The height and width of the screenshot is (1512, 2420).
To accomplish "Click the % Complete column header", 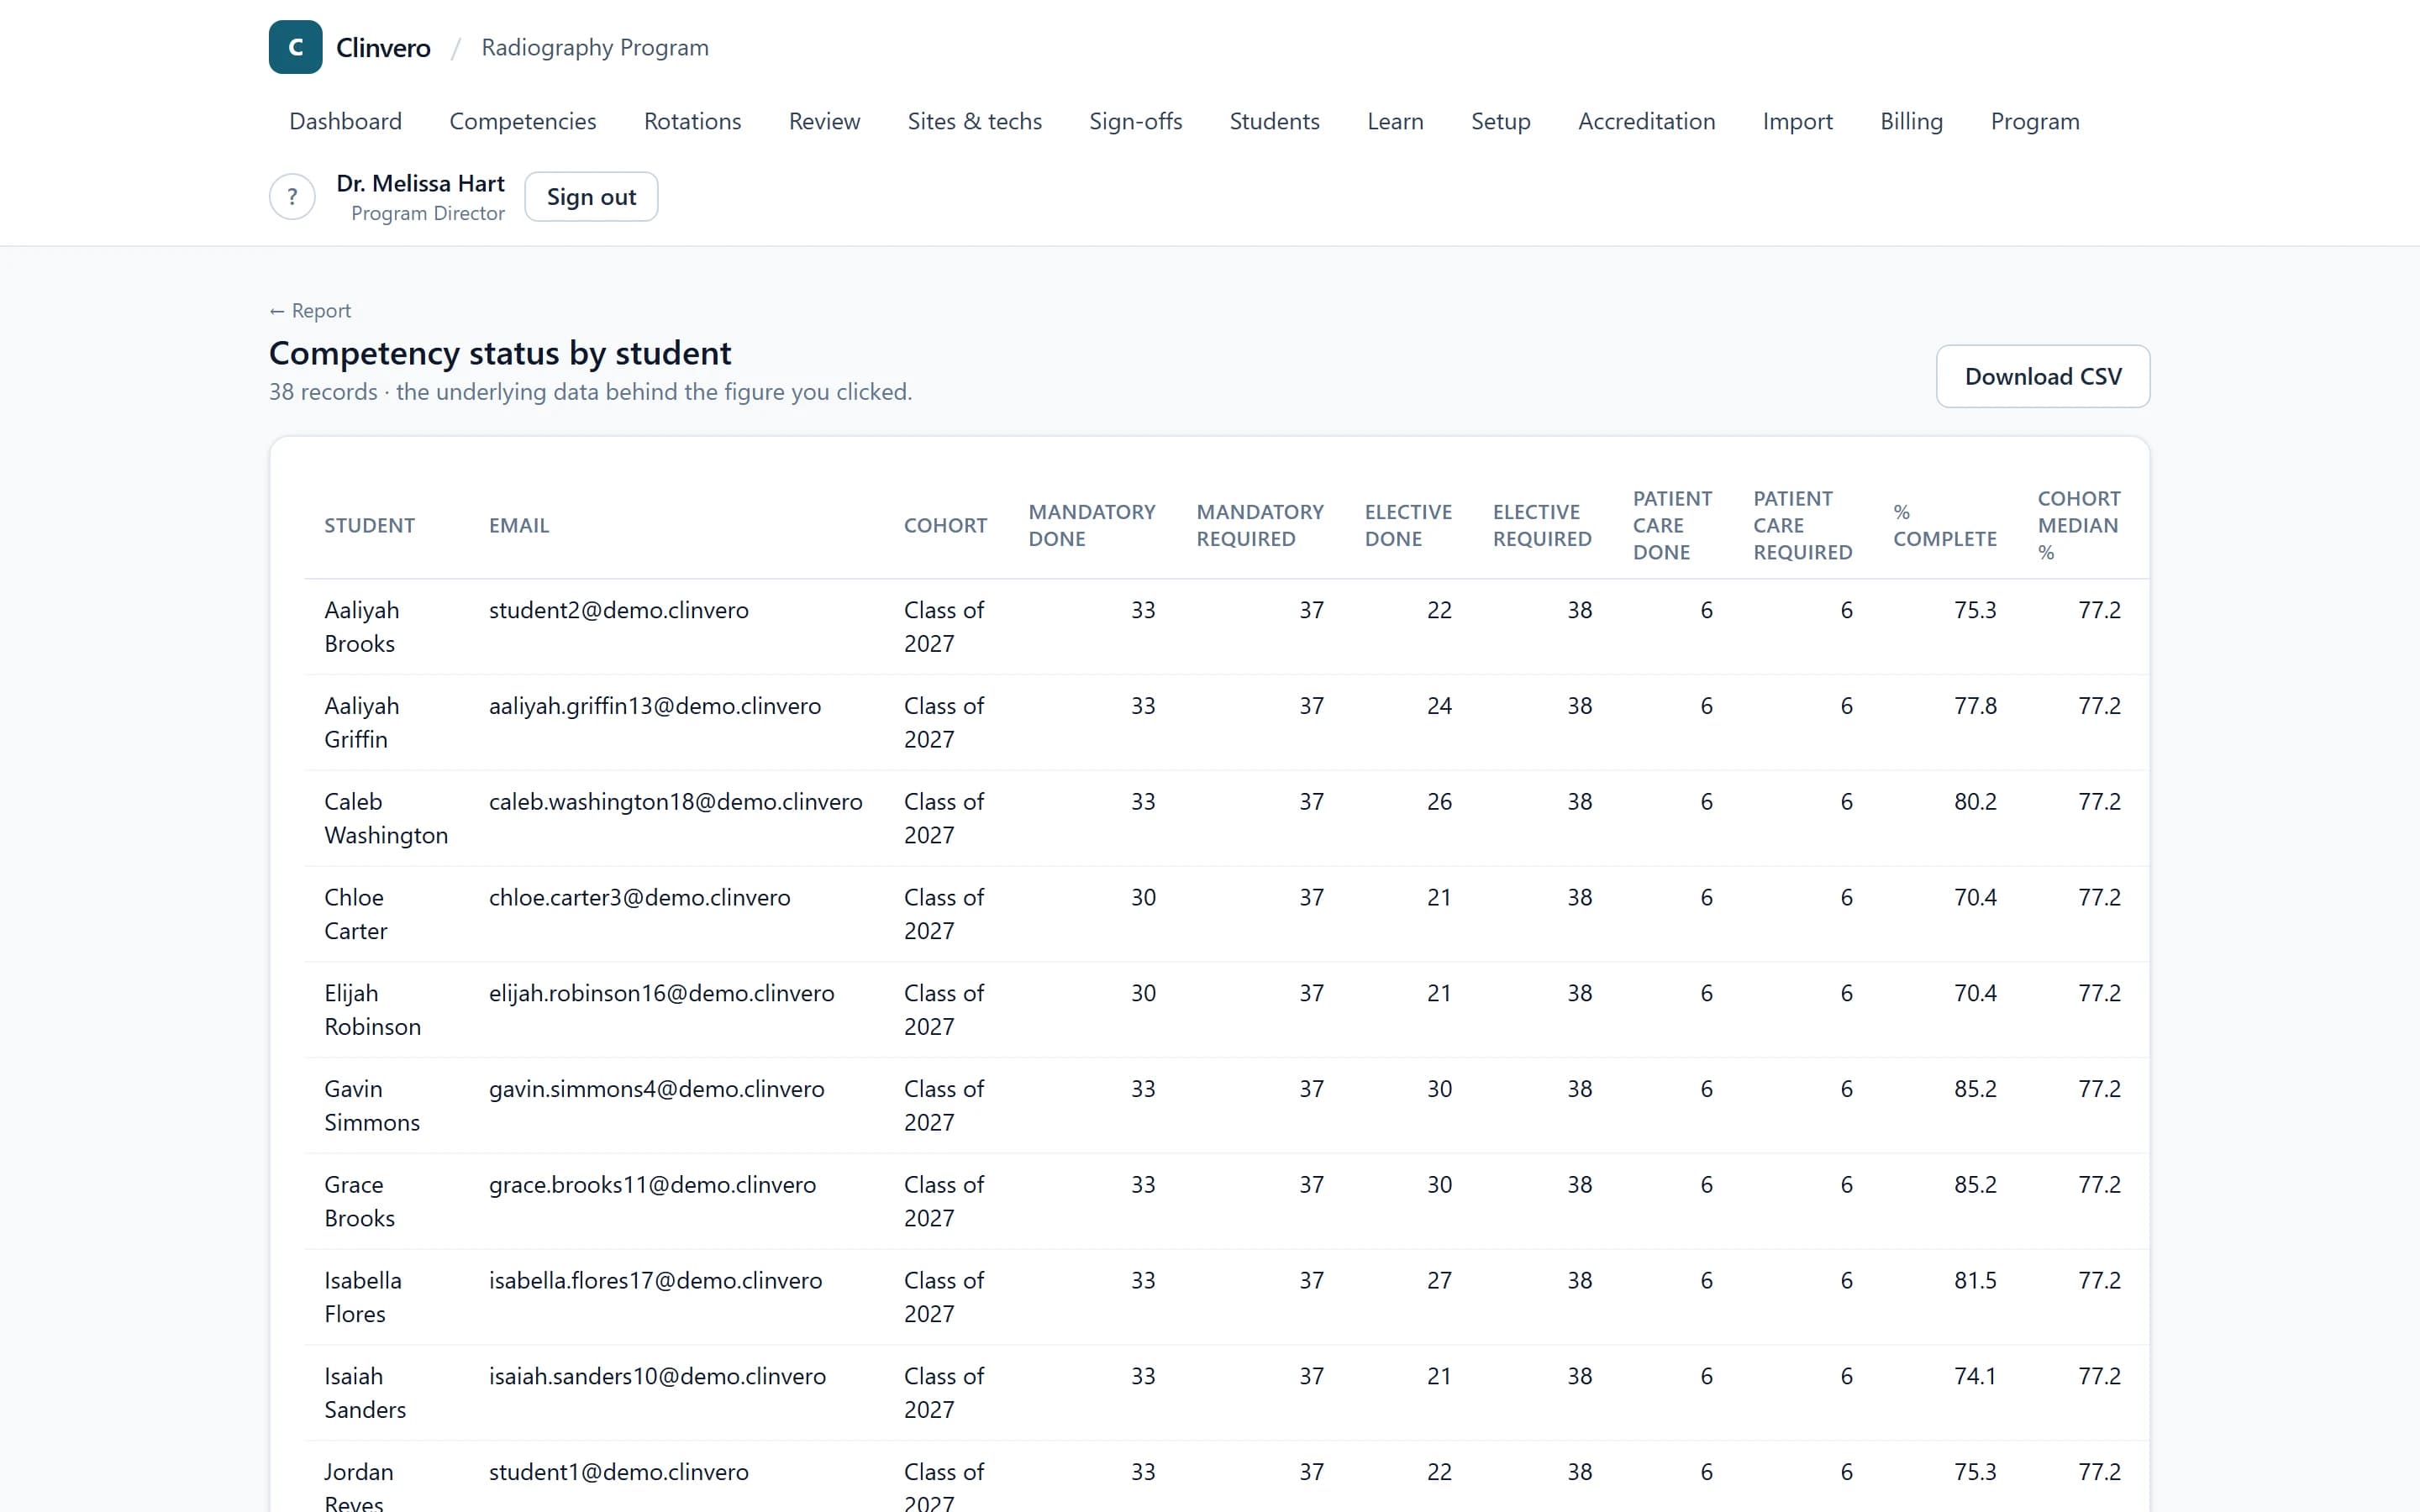I will point(1944,525).
